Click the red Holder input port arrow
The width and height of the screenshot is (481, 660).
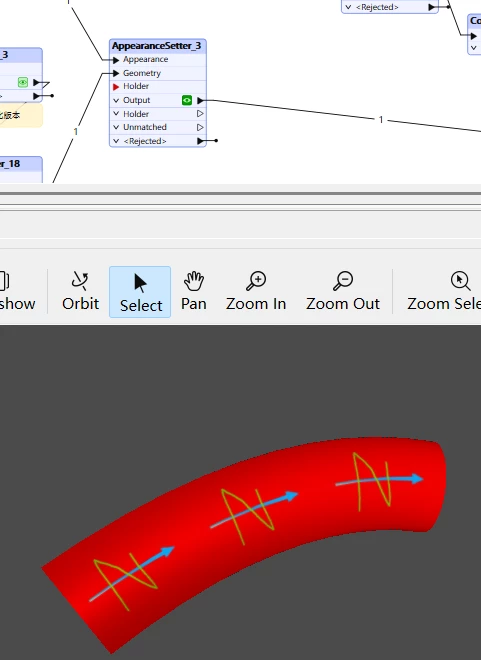[x=116, y=87]
